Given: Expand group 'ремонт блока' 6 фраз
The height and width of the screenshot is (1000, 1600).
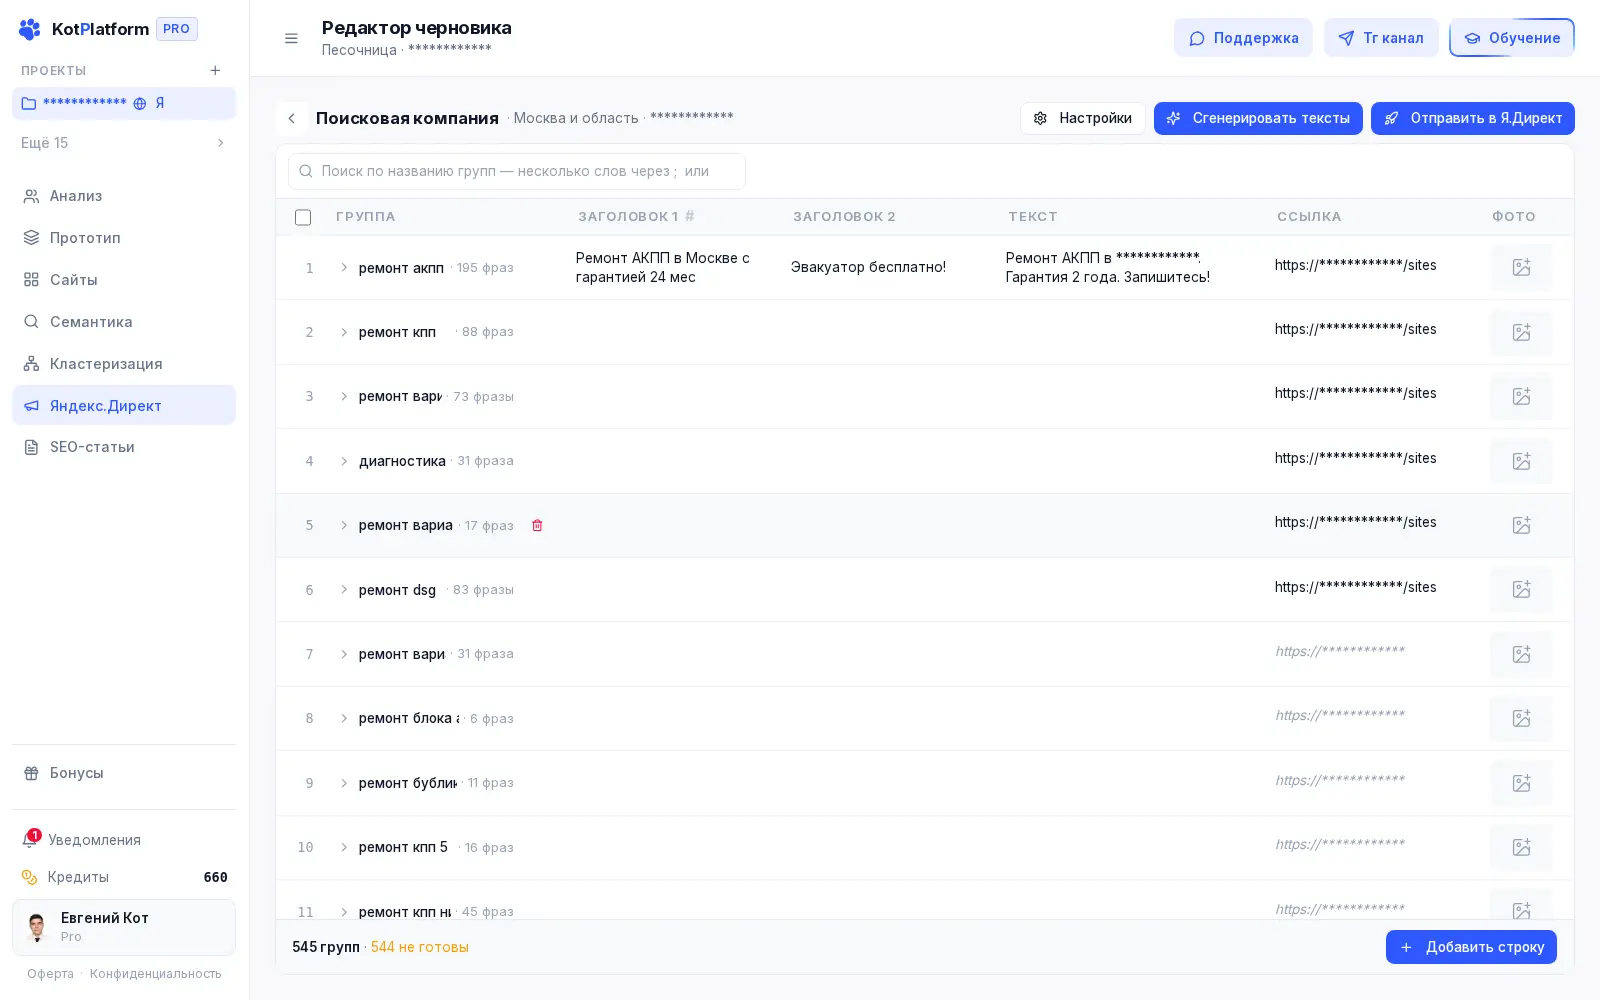Looking at the screenshot, I should click(344, 718).
